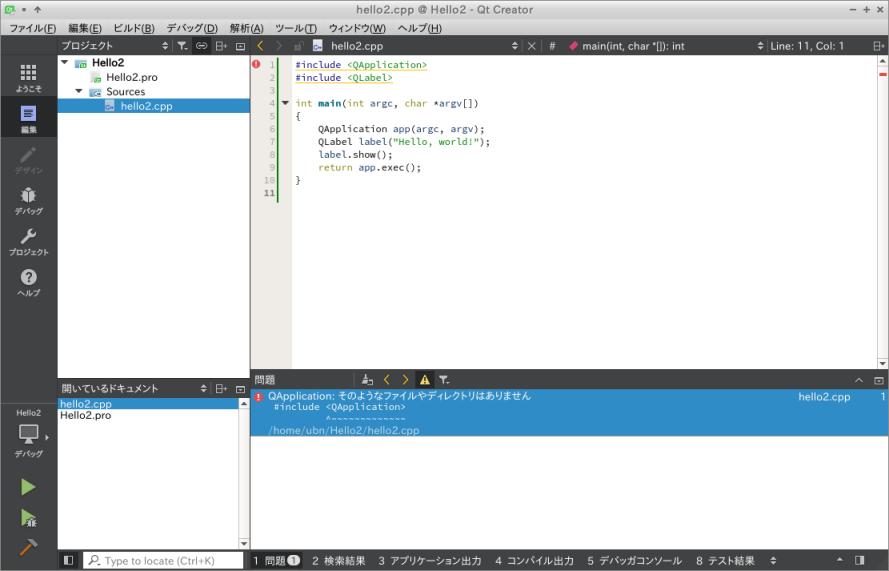Open the 編集(E) menu

85,28
